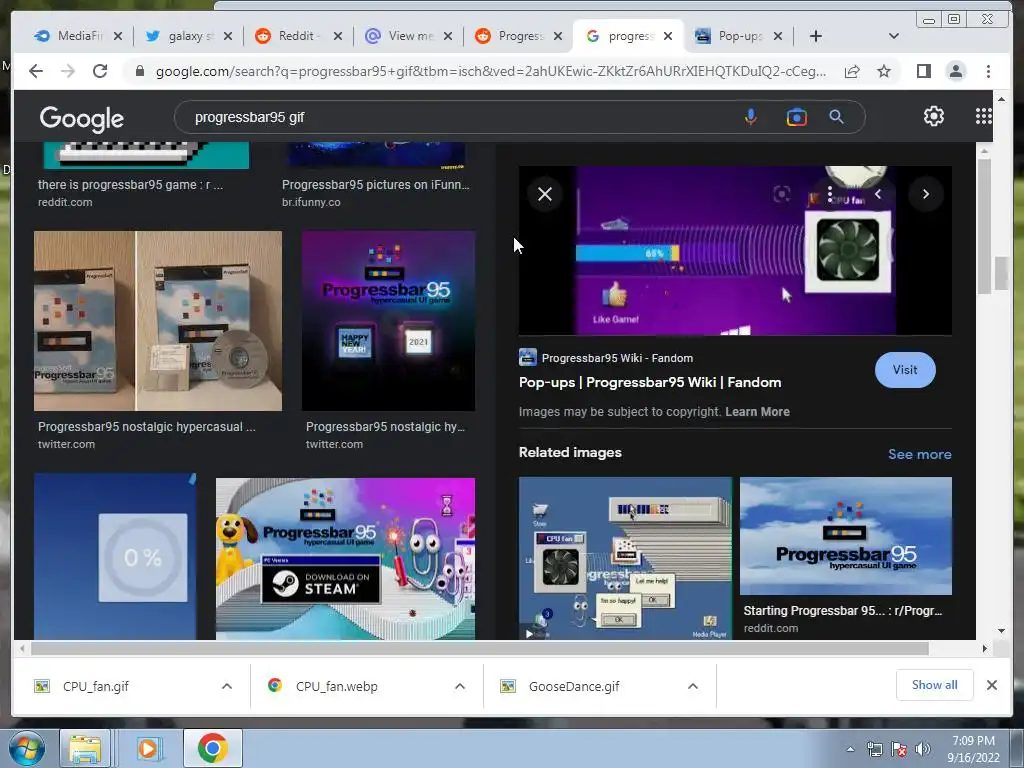Image resolution: width=1024 pixels, height=768 pixels.
Task: Open Starting Progressbar 95 related image
Action: click(x=846, y=536)
